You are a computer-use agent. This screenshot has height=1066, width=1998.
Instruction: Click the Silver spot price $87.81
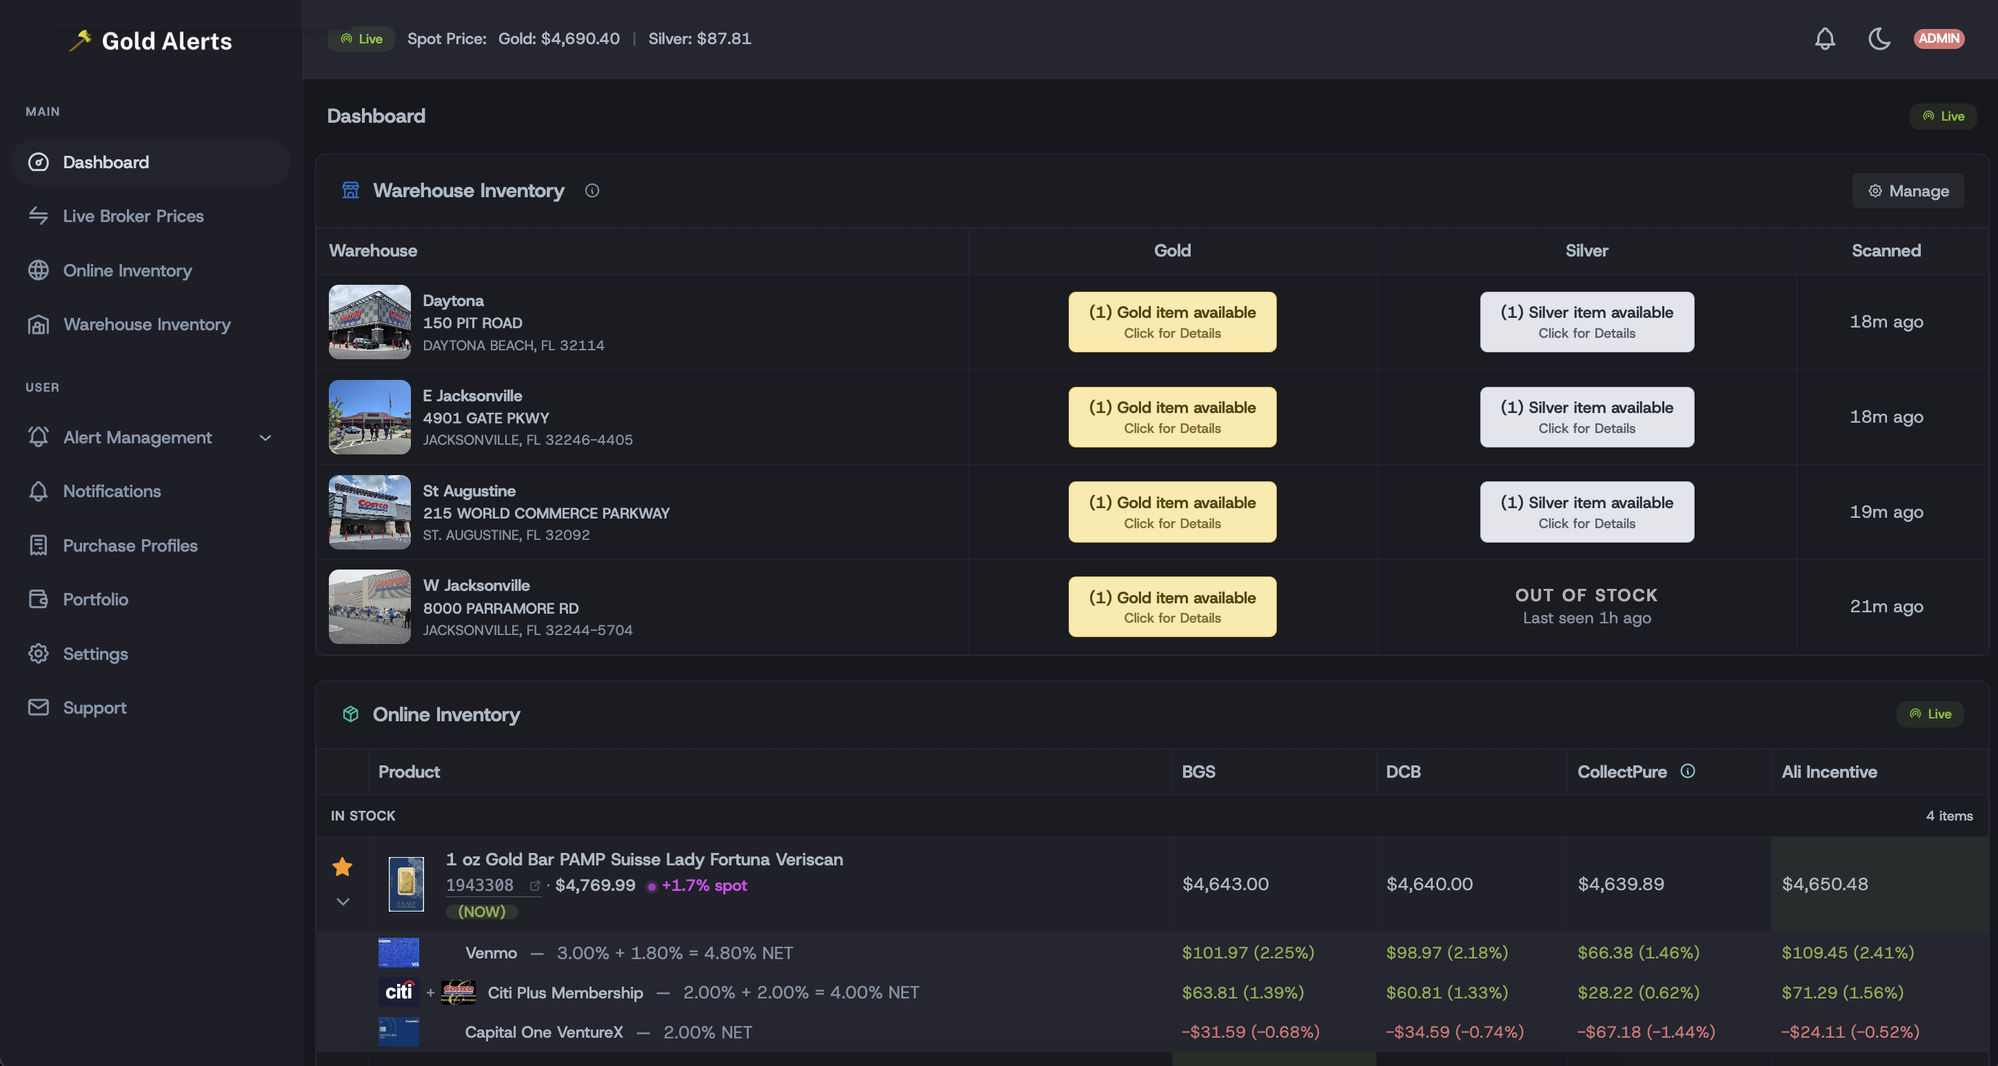point(700,39)
